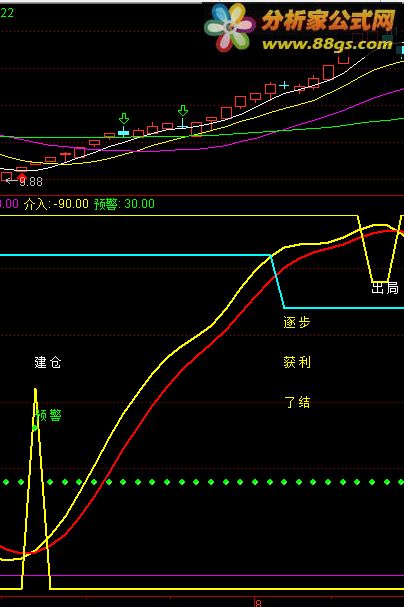The image size is (404, 607).
Task: Click the first green down arrow marker
Action: click(124, 118)
